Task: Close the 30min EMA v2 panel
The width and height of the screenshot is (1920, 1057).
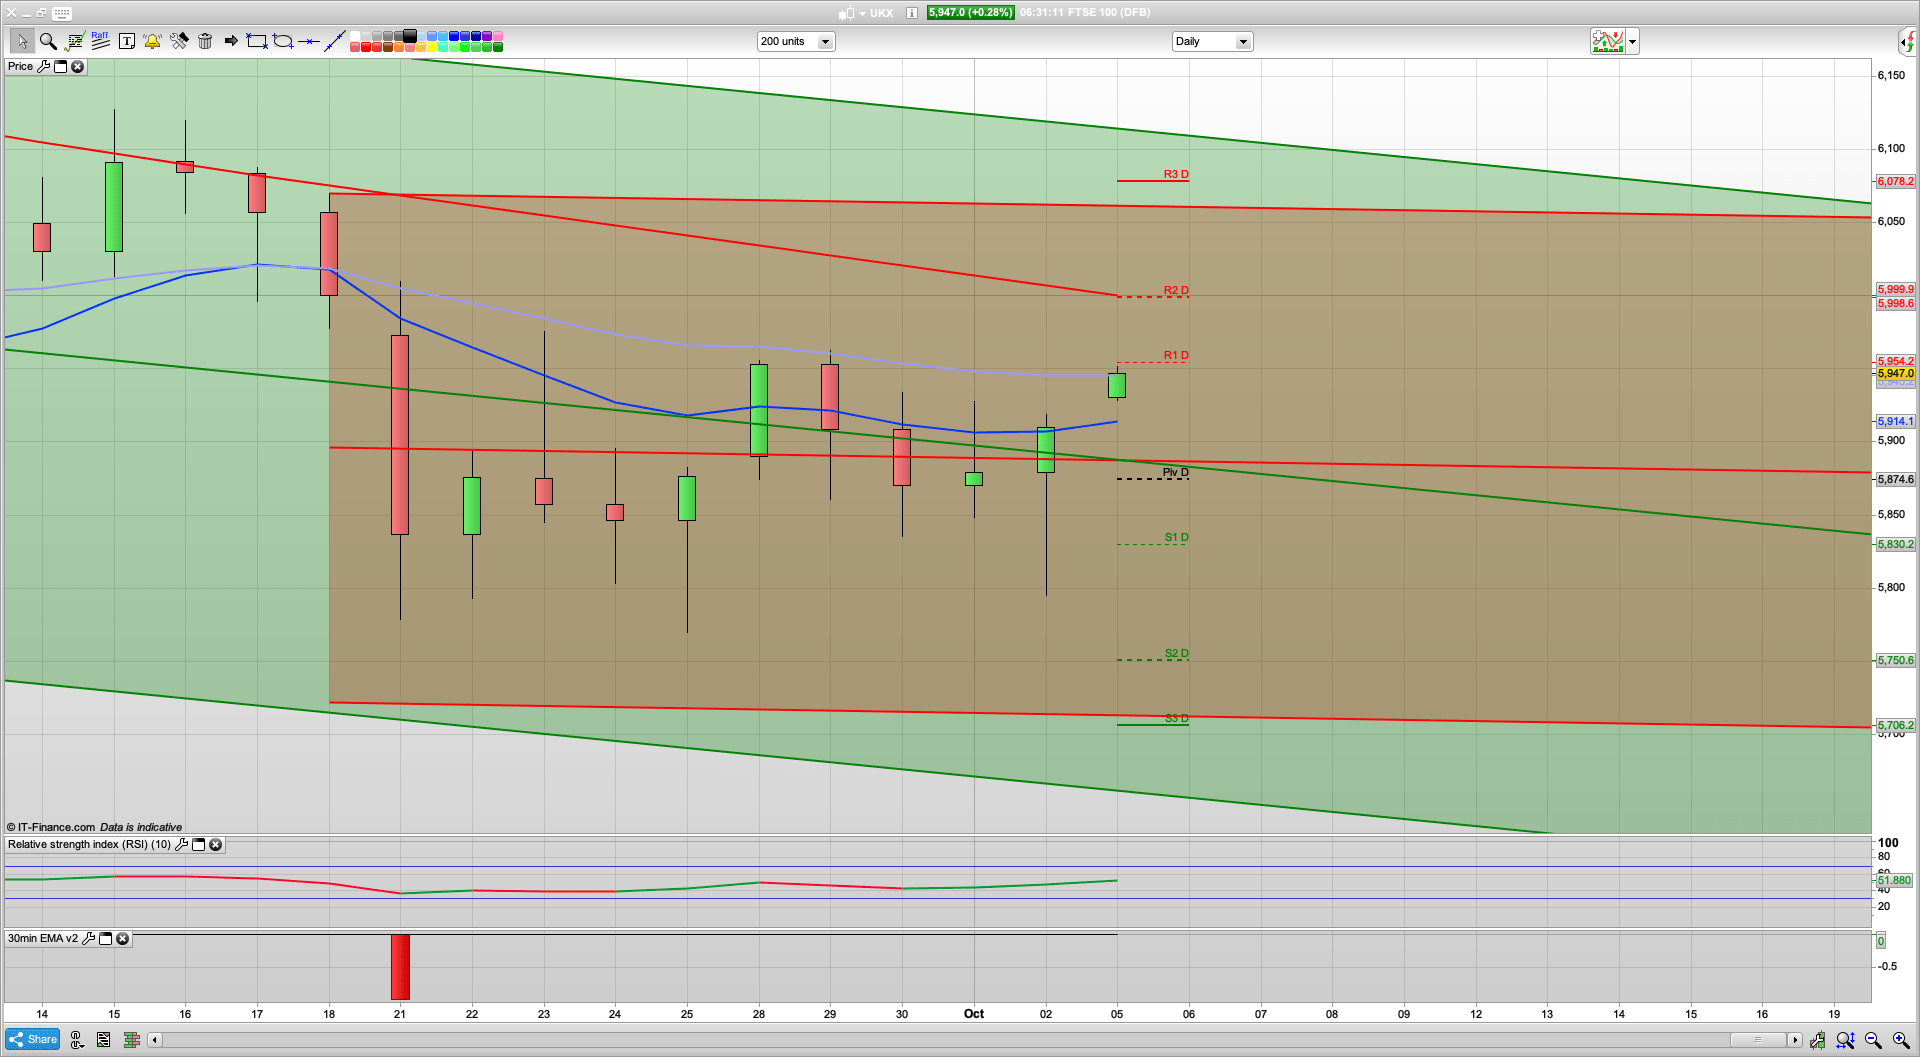Action: click(x=122, y=938)
